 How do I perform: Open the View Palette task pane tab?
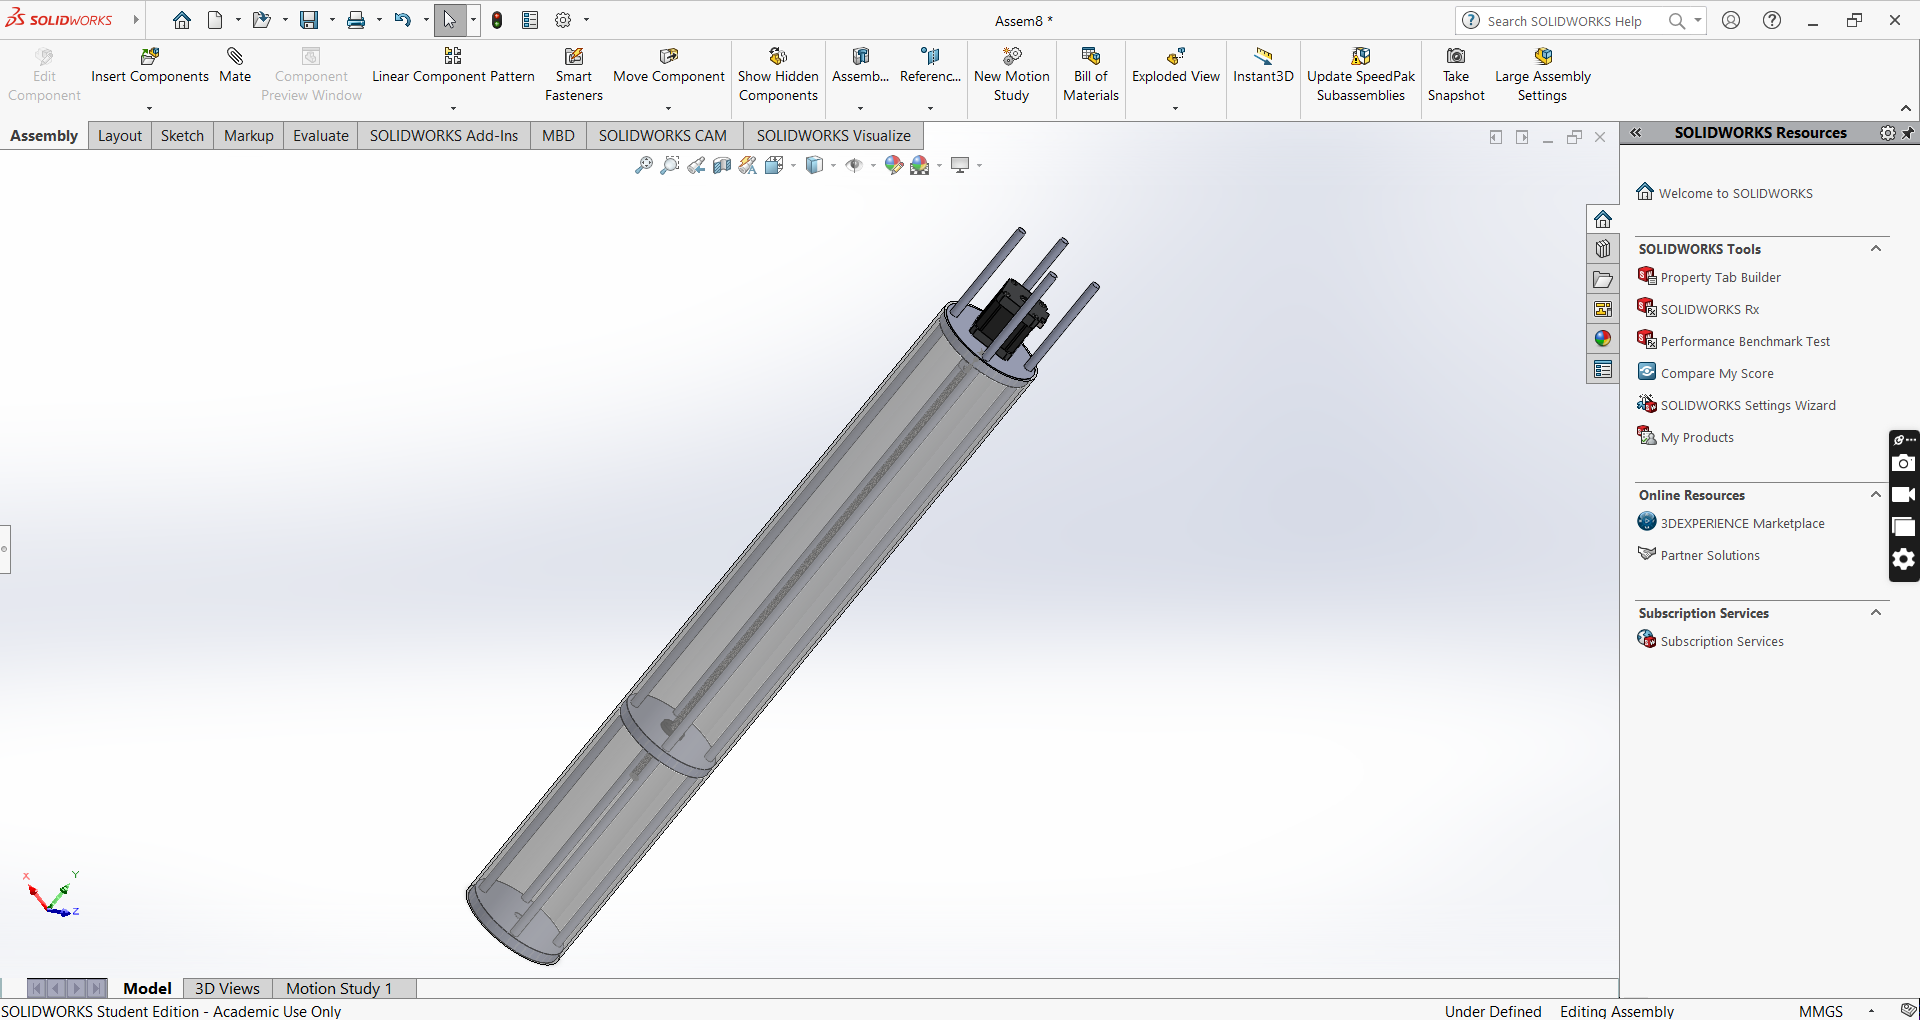coord(1603,309)
